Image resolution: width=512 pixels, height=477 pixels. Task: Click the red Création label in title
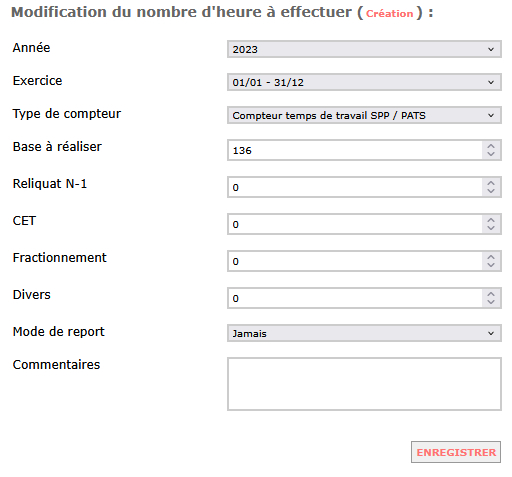click(x=389, y=14)
